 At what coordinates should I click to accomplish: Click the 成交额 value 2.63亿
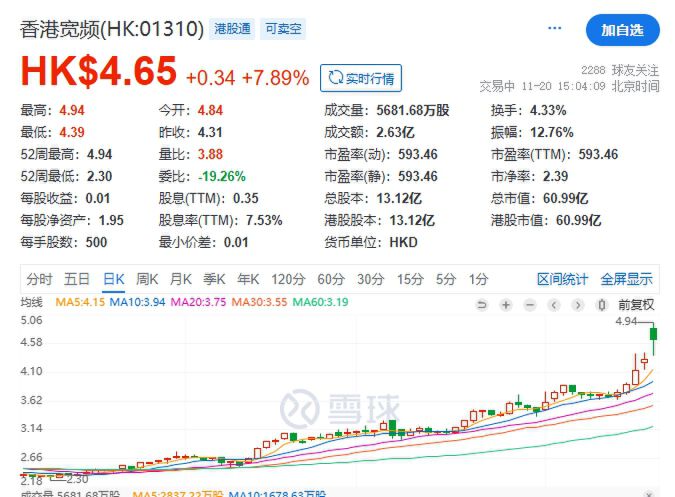[395, 133]
